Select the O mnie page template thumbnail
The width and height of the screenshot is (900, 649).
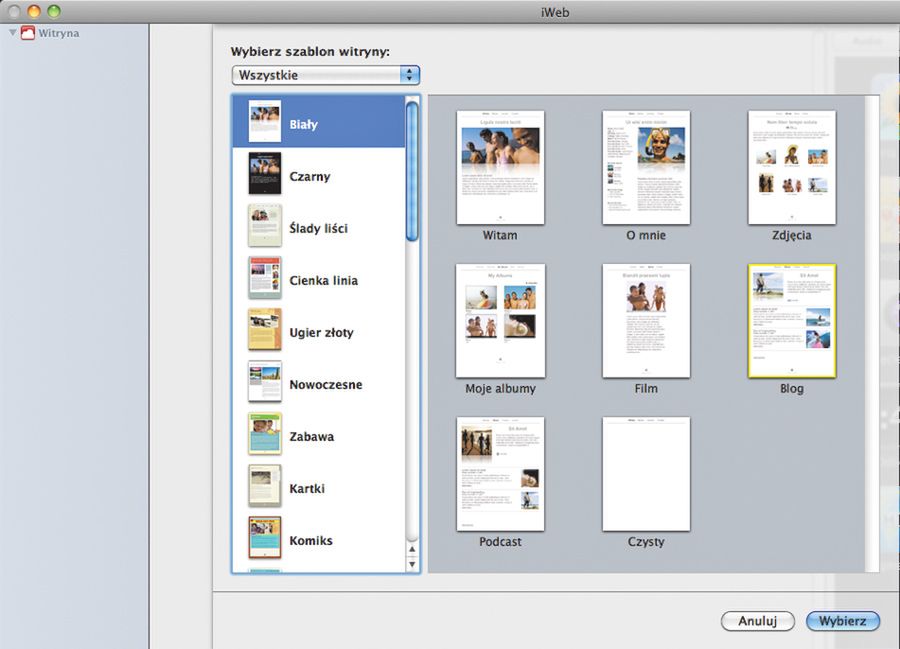(x=646, y=168)
